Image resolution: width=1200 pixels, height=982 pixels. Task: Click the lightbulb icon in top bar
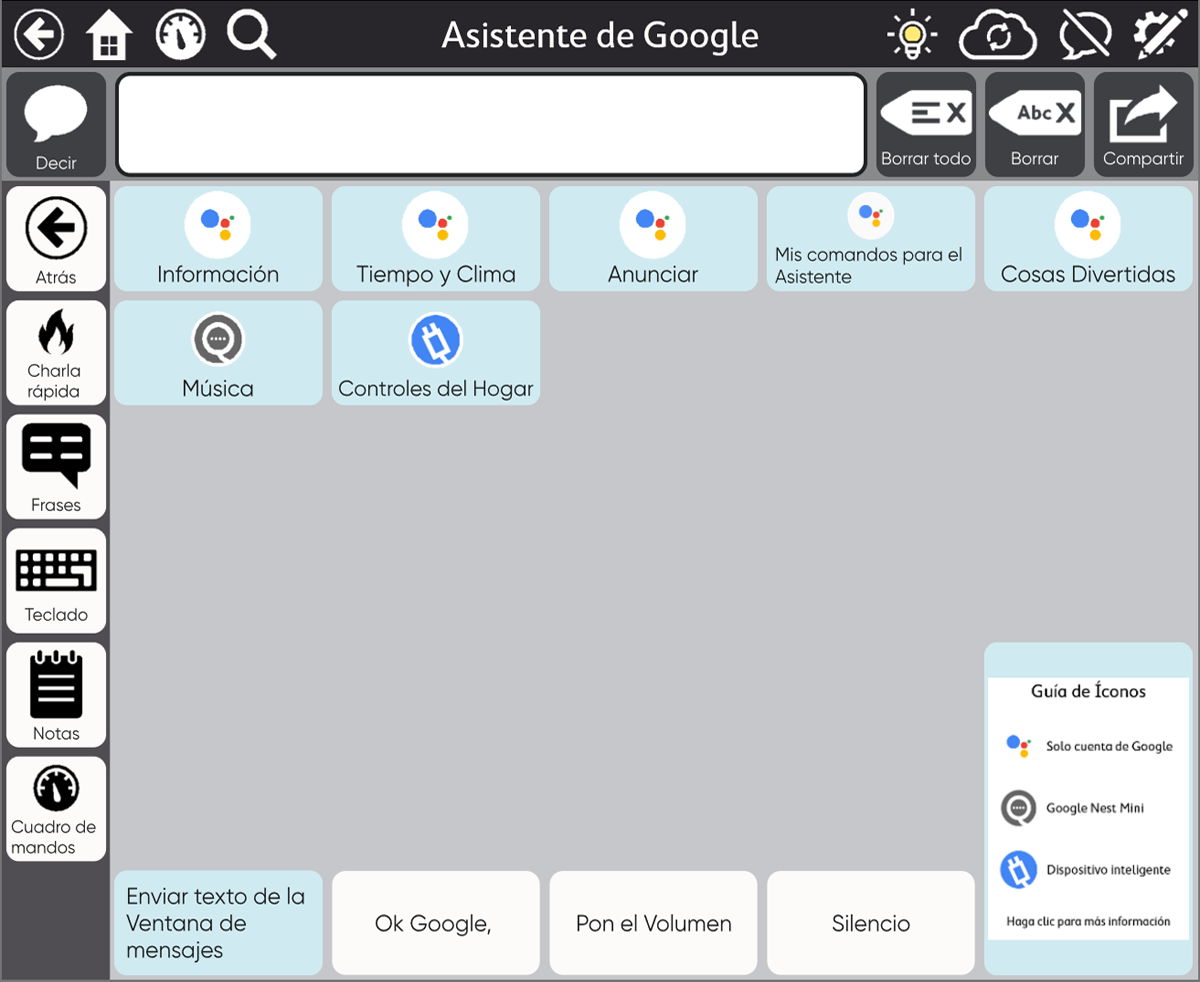coord(911,36)
